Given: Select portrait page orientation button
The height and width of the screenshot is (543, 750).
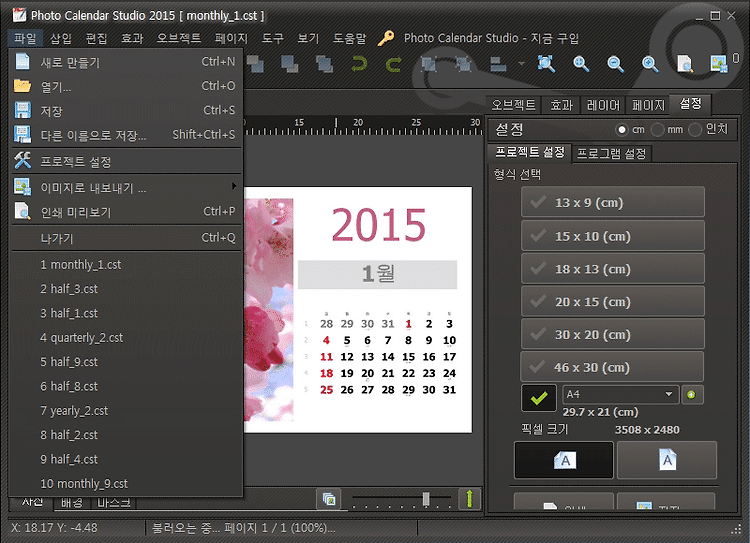Looking at the screenshot, I should (667, 460).
